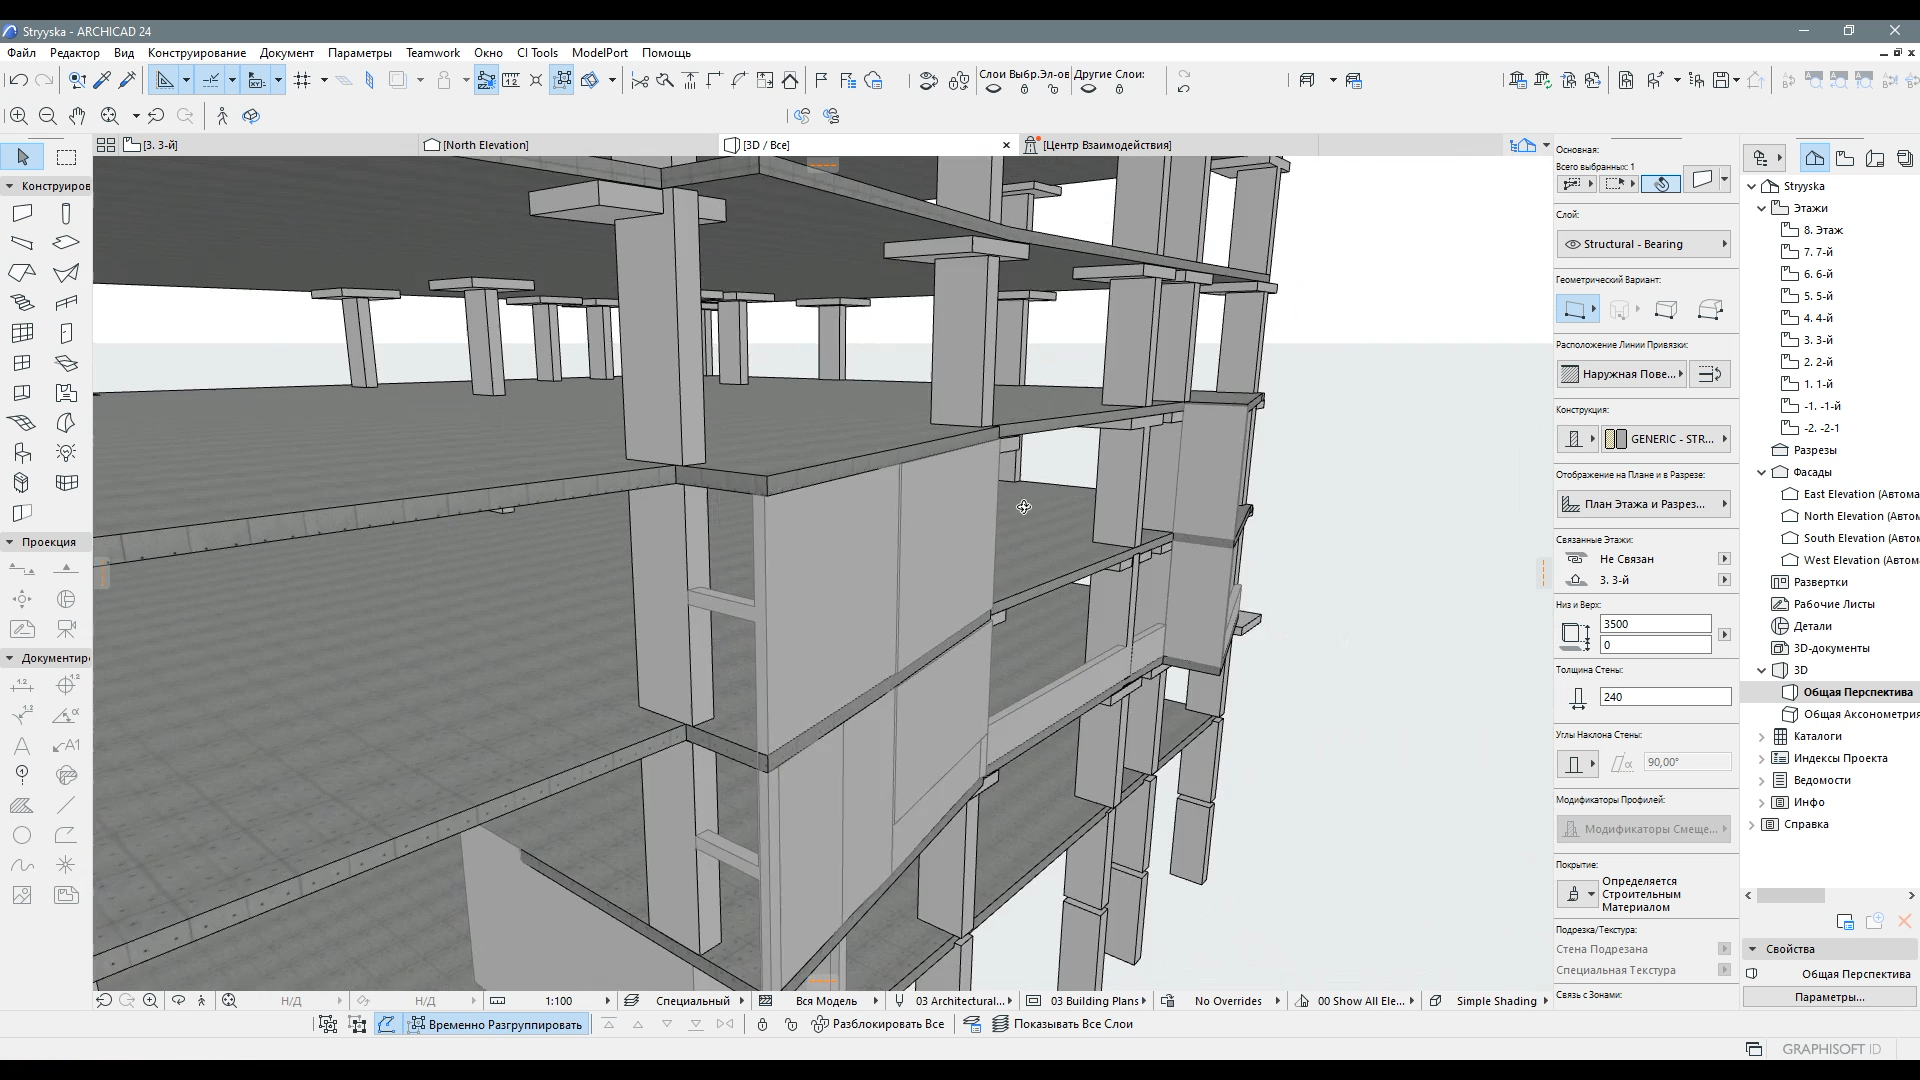Open the Structural - Bearing layer dropdown
Image resolution: width=1920 pixels, height=1080 pixels.
pos(1642,244)
